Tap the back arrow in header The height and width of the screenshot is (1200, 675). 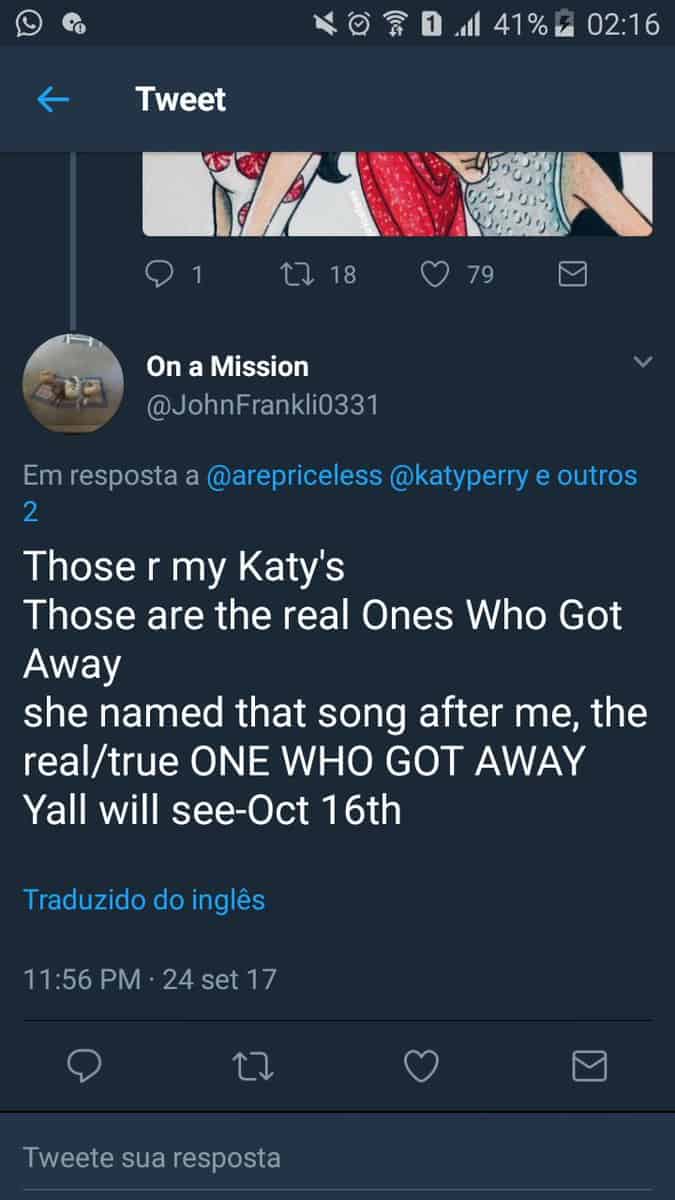point(52,99)
